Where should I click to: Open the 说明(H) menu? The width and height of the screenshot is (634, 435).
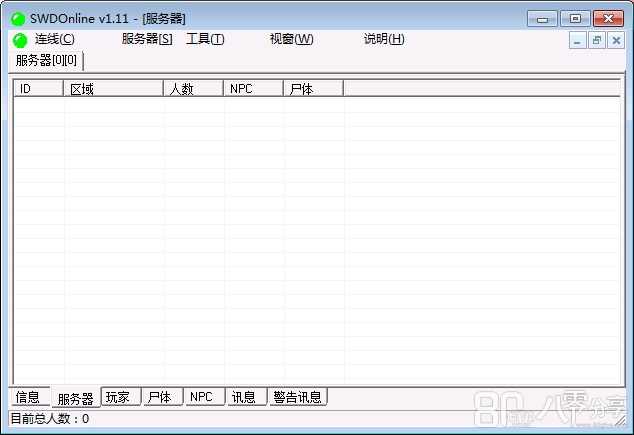point(384,39)
